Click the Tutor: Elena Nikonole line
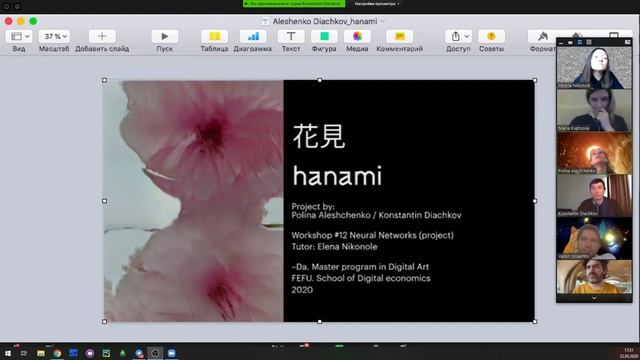The image size is (640, 360). [x=334, y=247]
